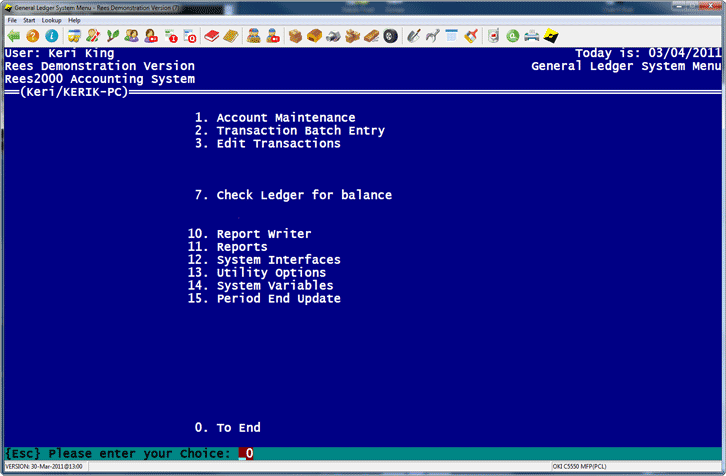Viewport: 726px width, 476px height.
Task: Open the Help menu
Action: click(x=74, y=20)
